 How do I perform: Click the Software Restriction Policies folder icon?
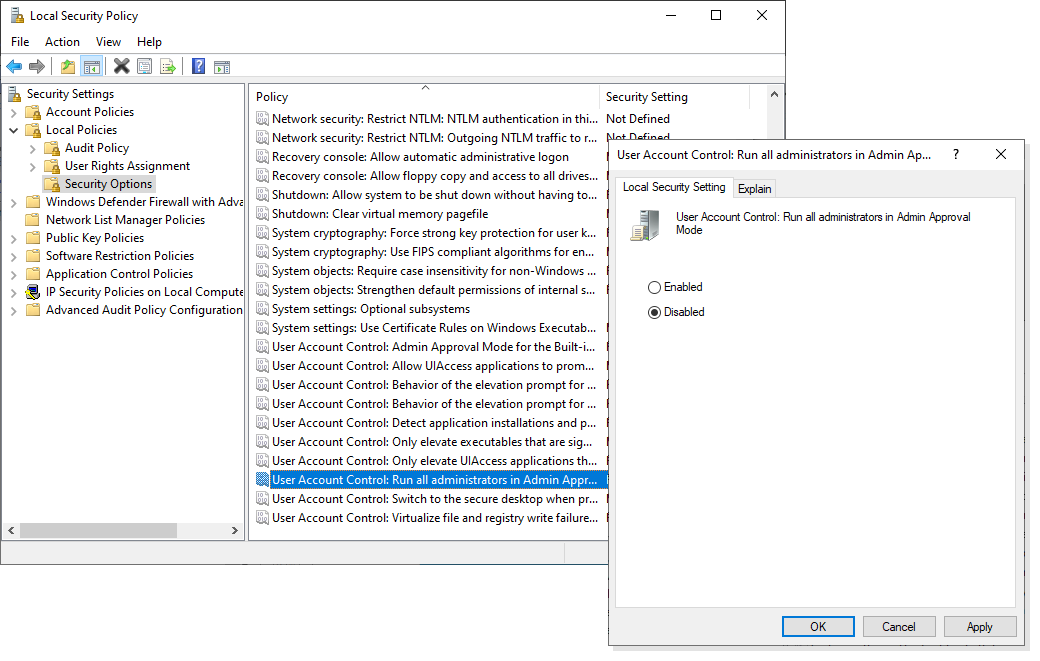point(33,256)
